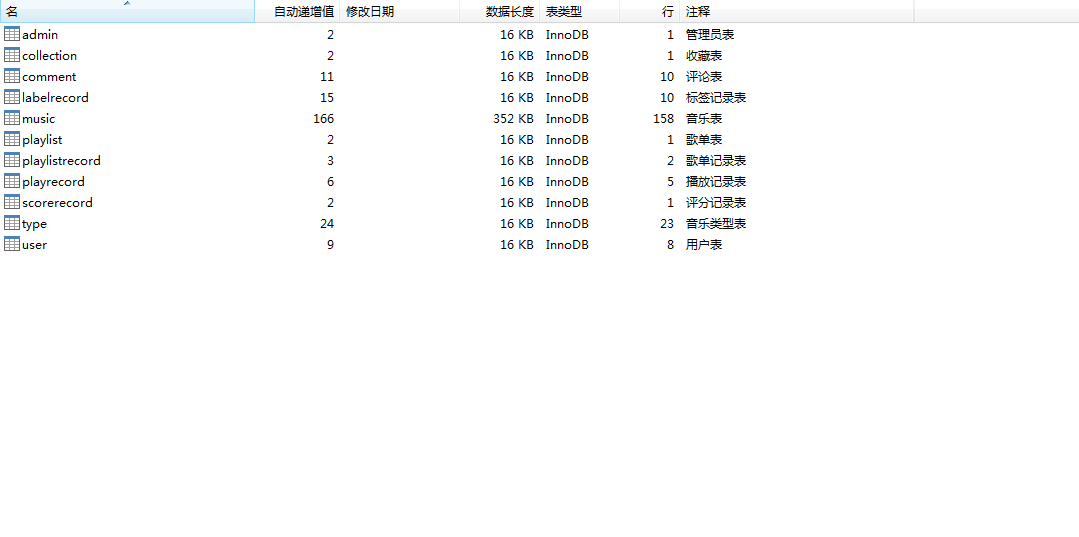Click the 23 row count value
Image resolution: width=1079 pixels, height=537 pixels.
(x=667, y=224)
